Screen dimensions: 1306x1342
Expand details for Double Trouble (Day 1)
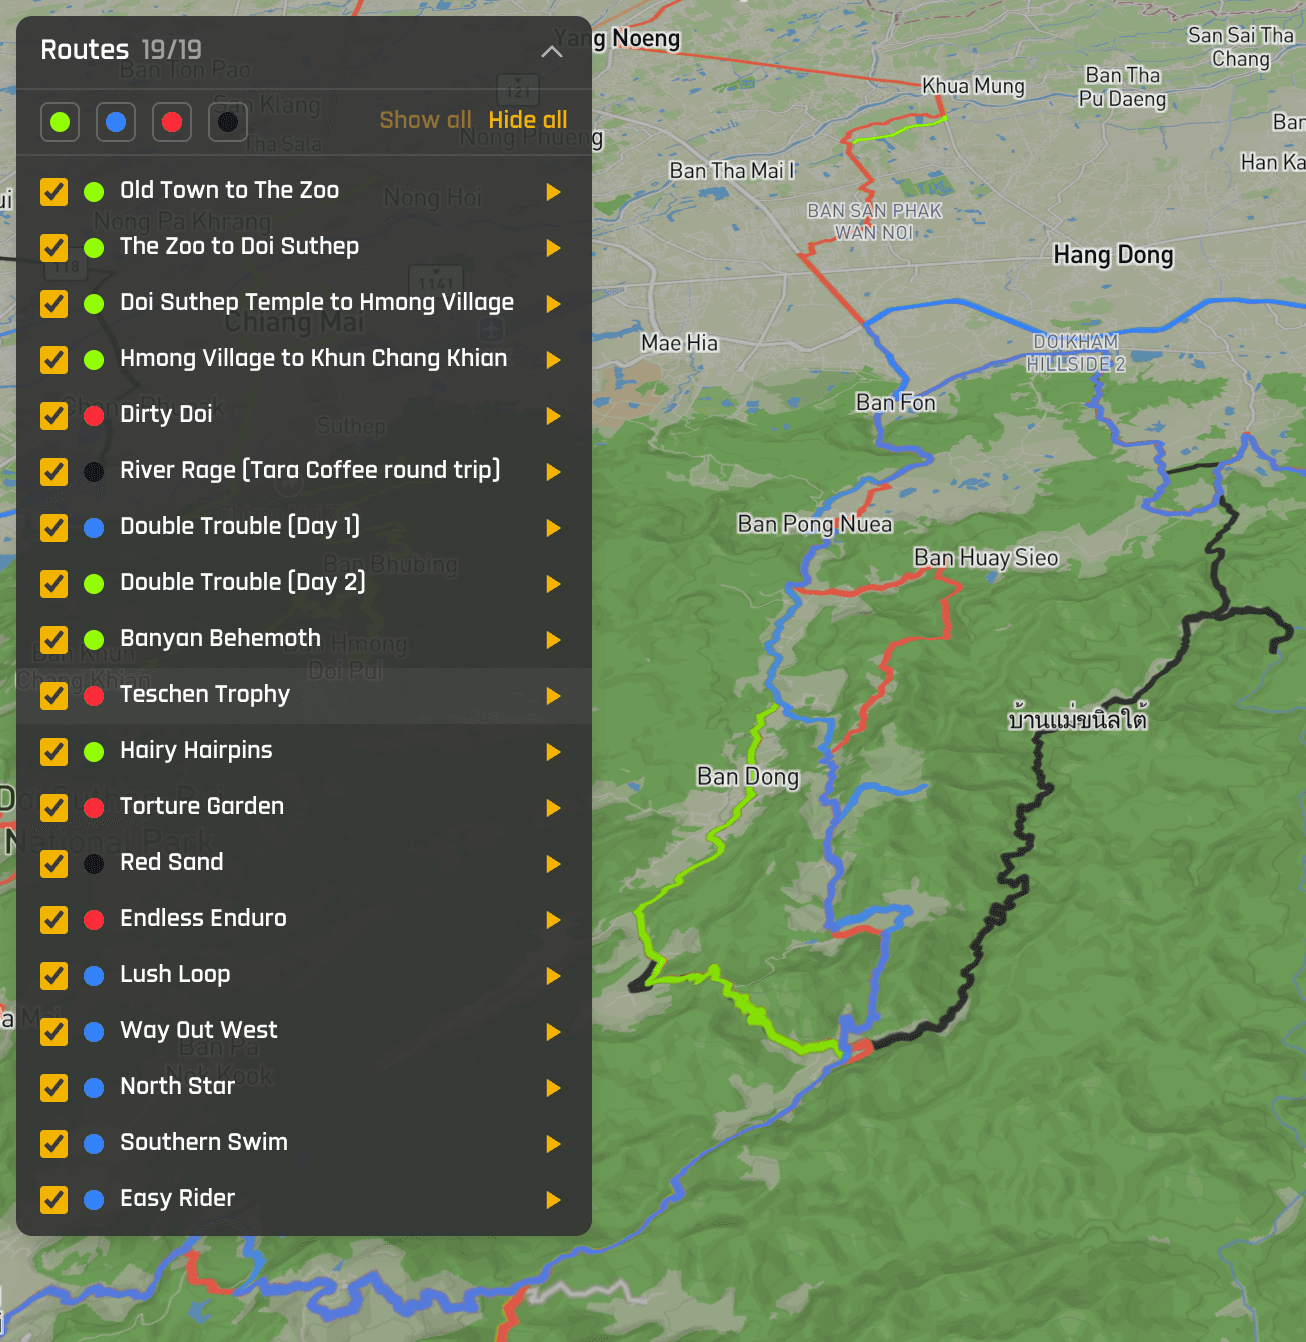pyautogui.click(x=553, y=527)
